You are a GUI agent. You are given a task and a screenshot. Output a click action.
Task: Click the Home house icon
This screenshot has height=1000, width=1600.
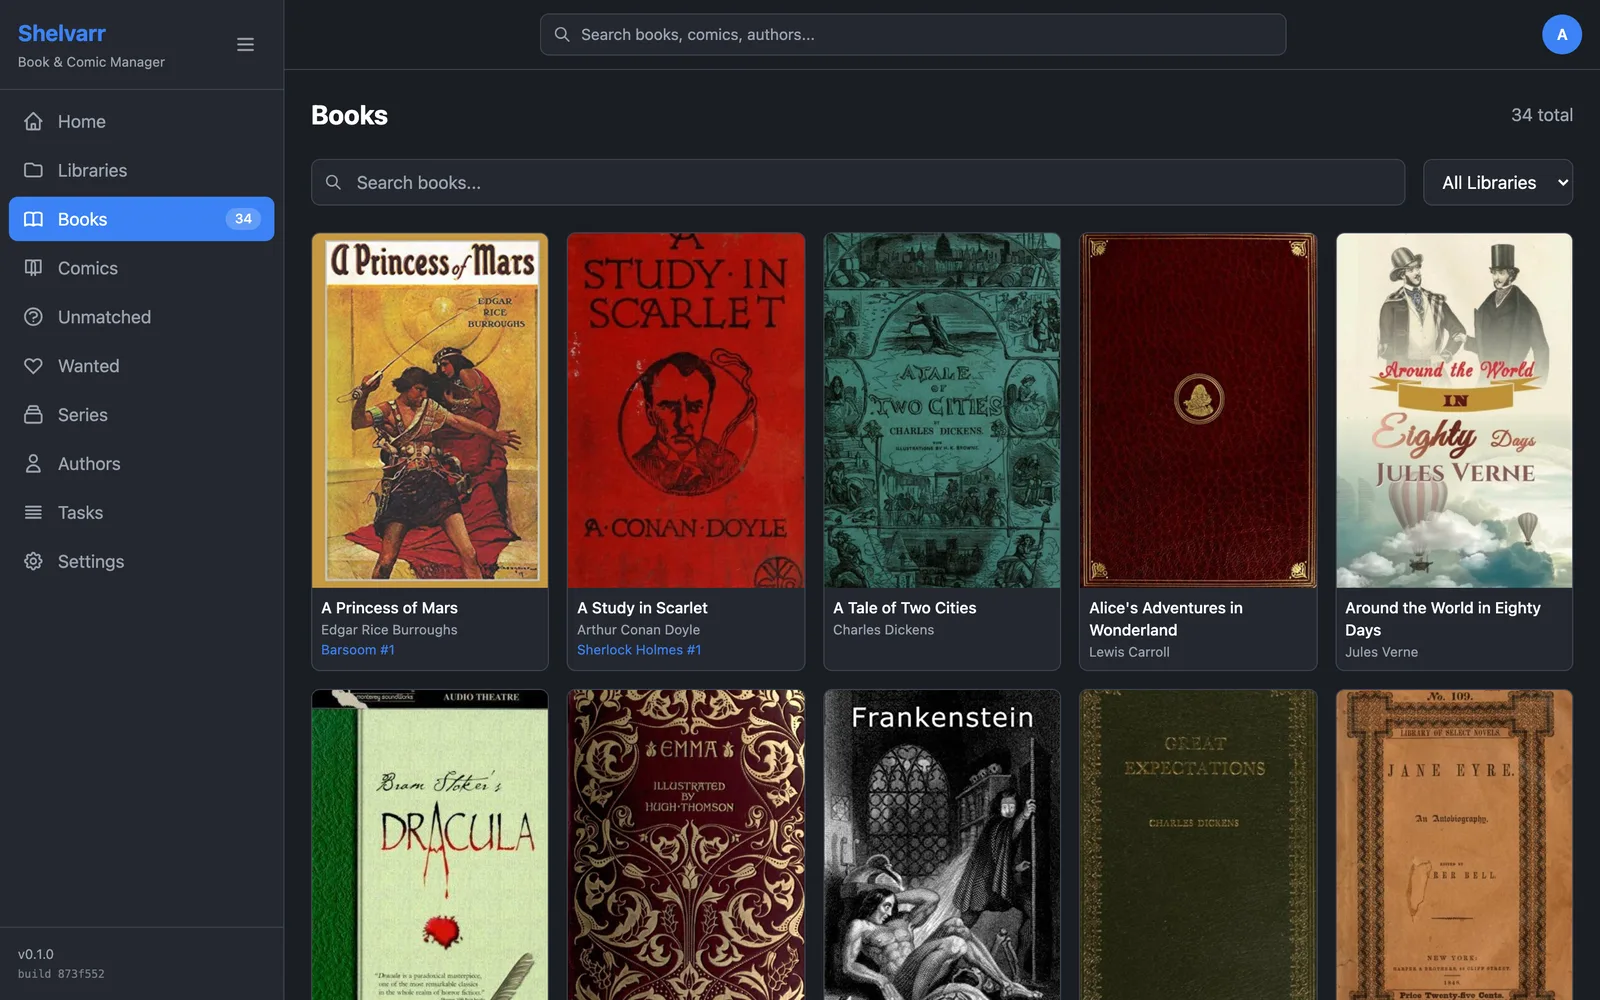point(33,121)
